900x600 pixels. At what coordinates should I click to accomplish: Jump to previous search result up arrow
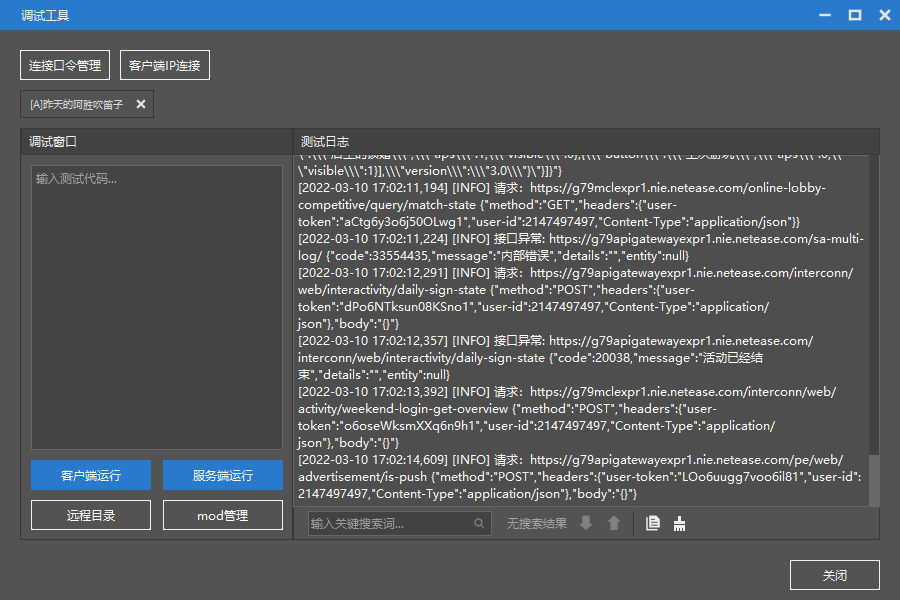tap(614, 523)
